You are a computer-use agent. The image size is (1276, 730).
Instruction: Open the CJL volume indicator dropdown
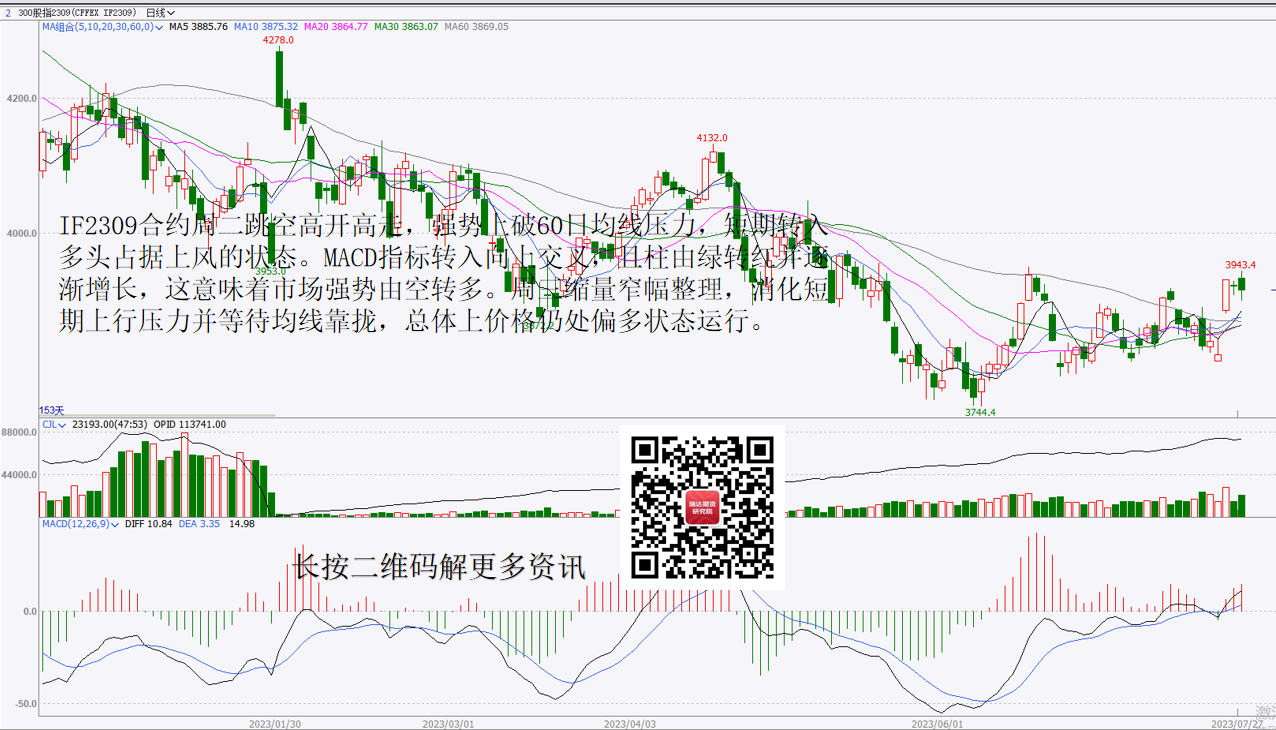tap(54, 425)
